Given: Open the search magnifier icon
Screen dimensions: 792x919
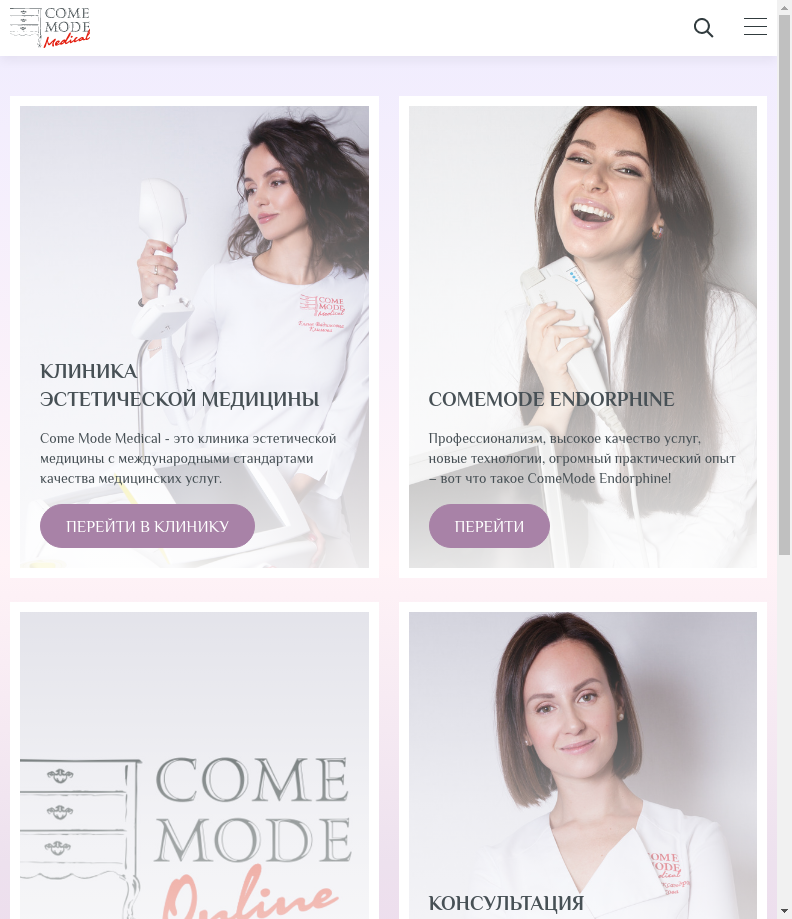Looking at the screenshot, I should (703, 28).
